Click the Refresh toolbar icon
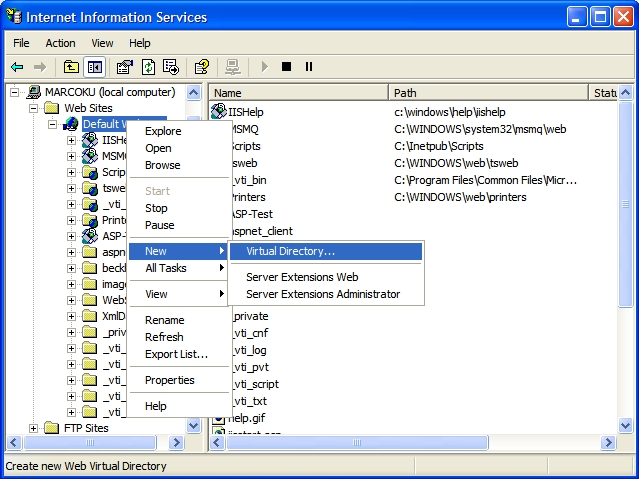 tap(148, 67)
